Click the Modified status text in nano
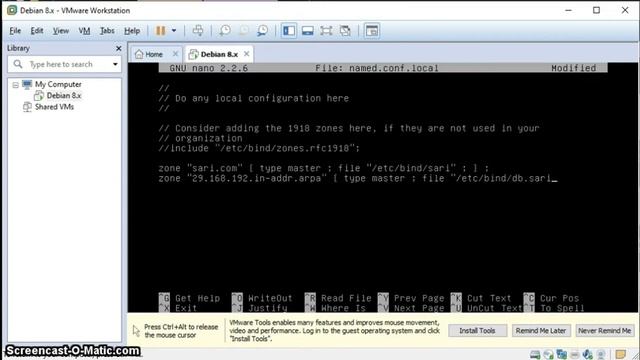 coord(573,68)
